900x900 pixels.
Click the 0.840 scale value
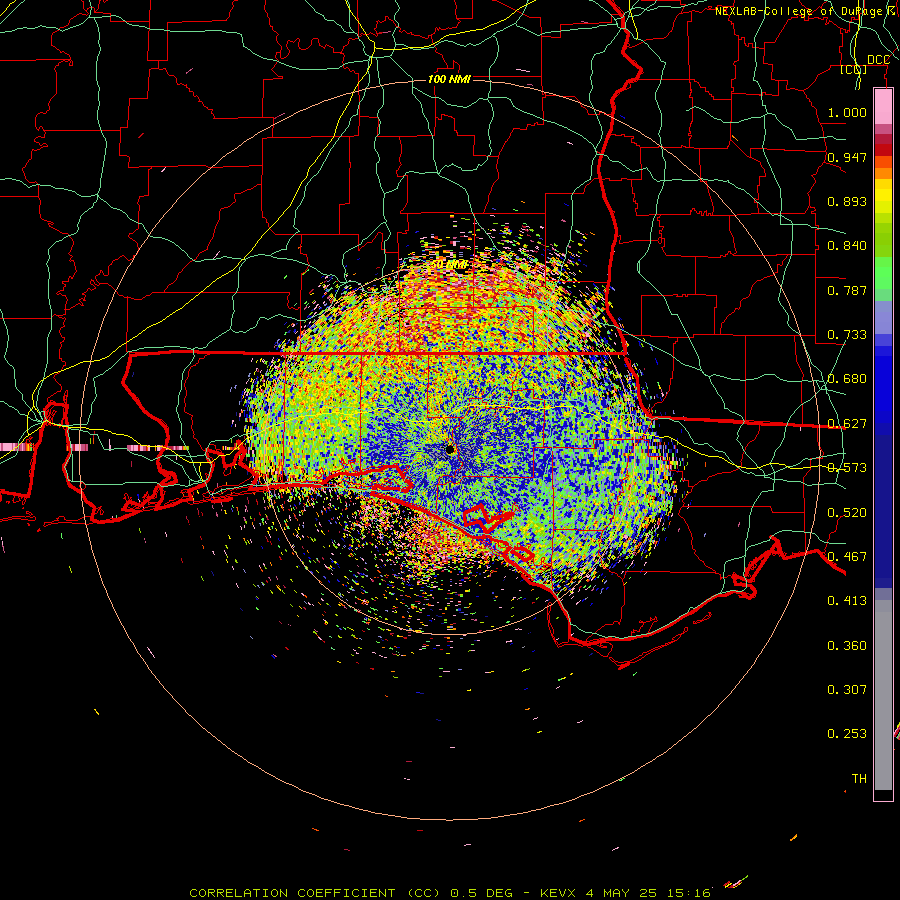(847, 245)
